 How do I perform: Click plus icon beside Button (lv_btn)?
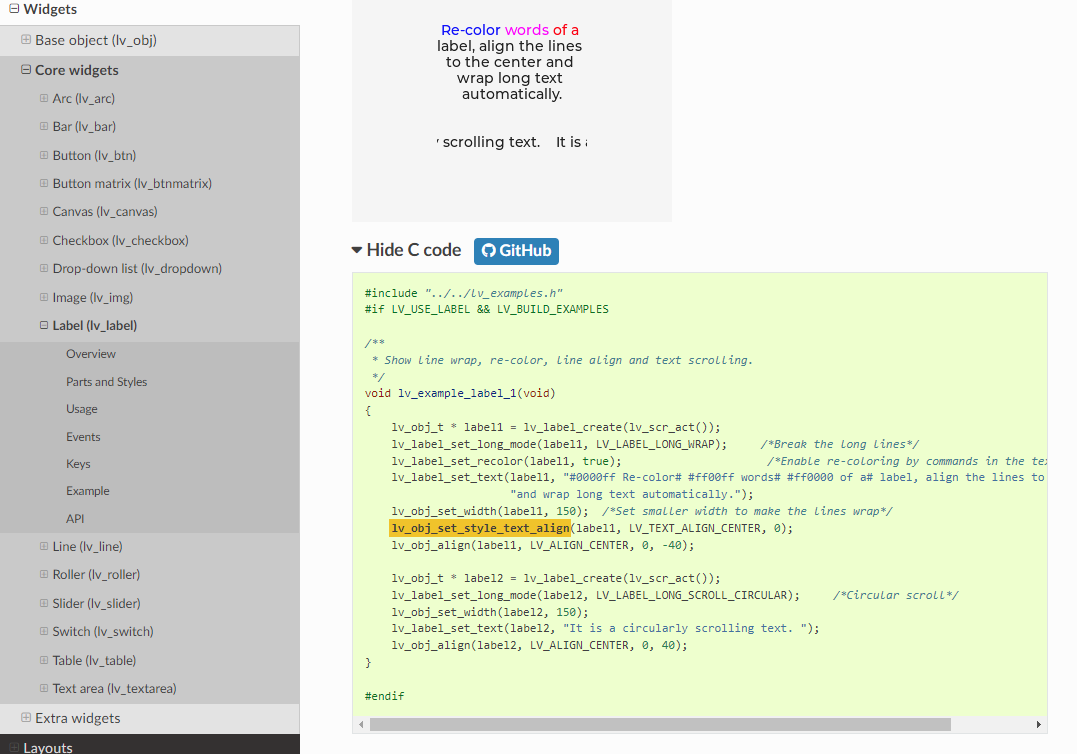coord(44,155)
